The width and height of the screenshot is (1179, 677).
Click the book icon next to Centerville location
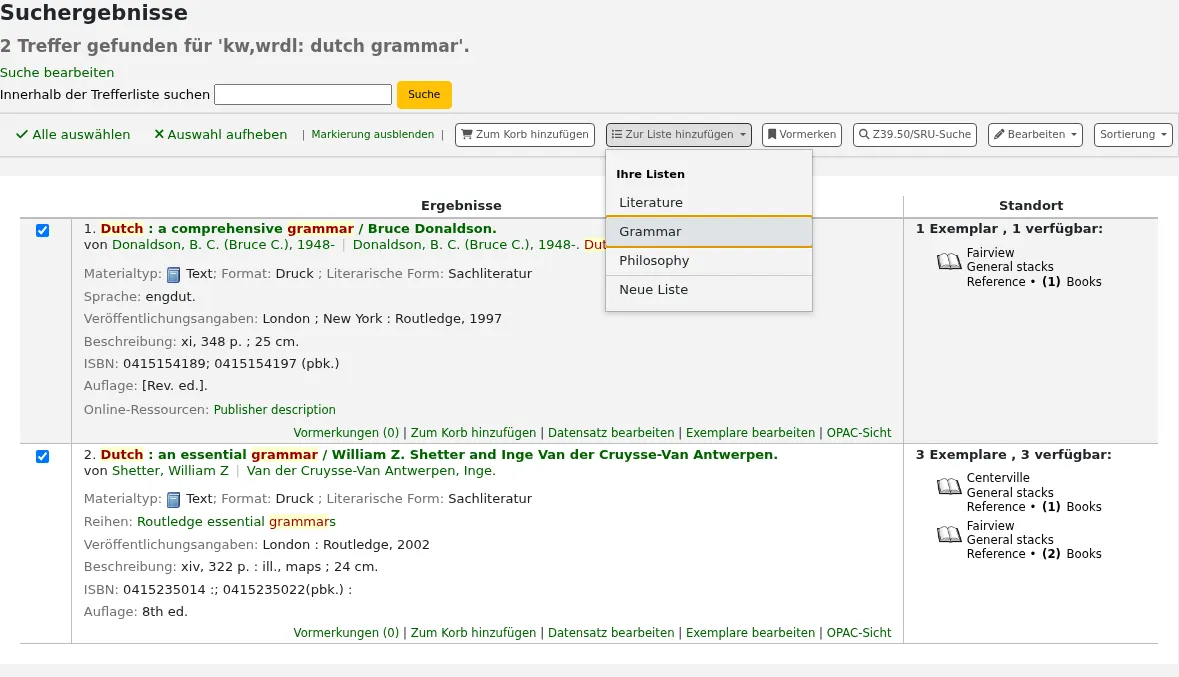(949, 486)
